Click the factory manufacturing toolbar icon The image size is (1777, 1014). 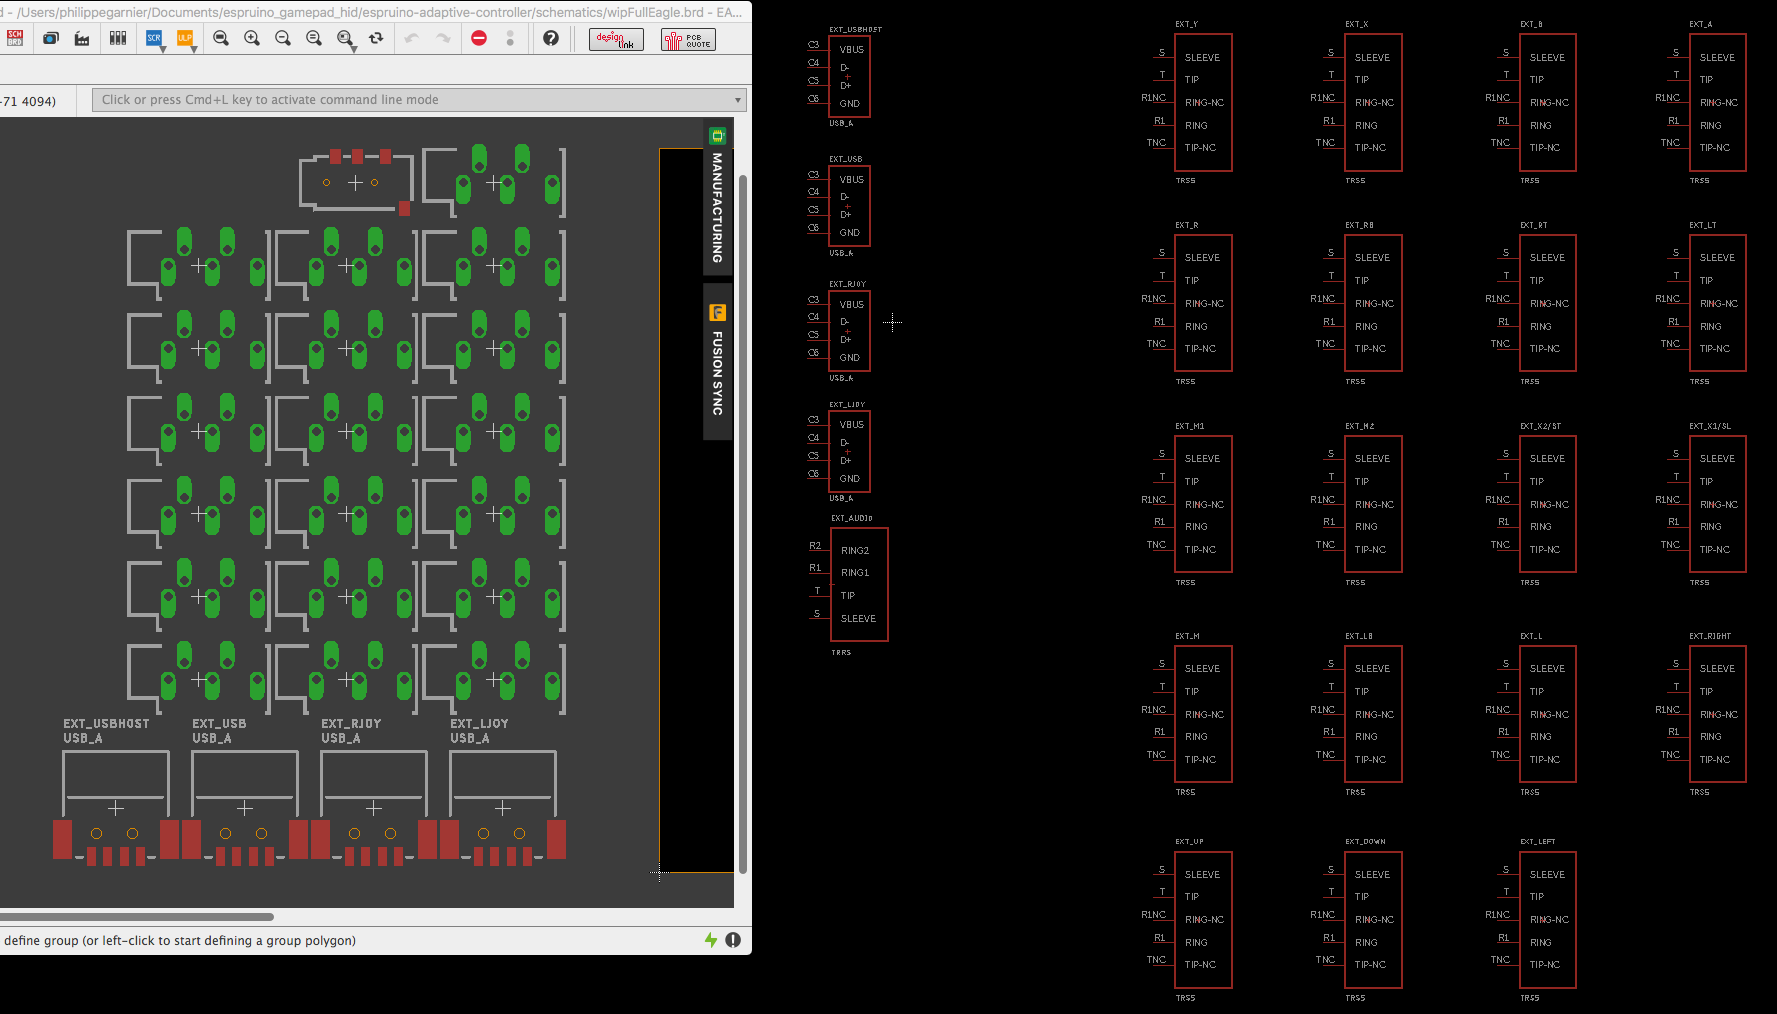click(x=82, y=38)
